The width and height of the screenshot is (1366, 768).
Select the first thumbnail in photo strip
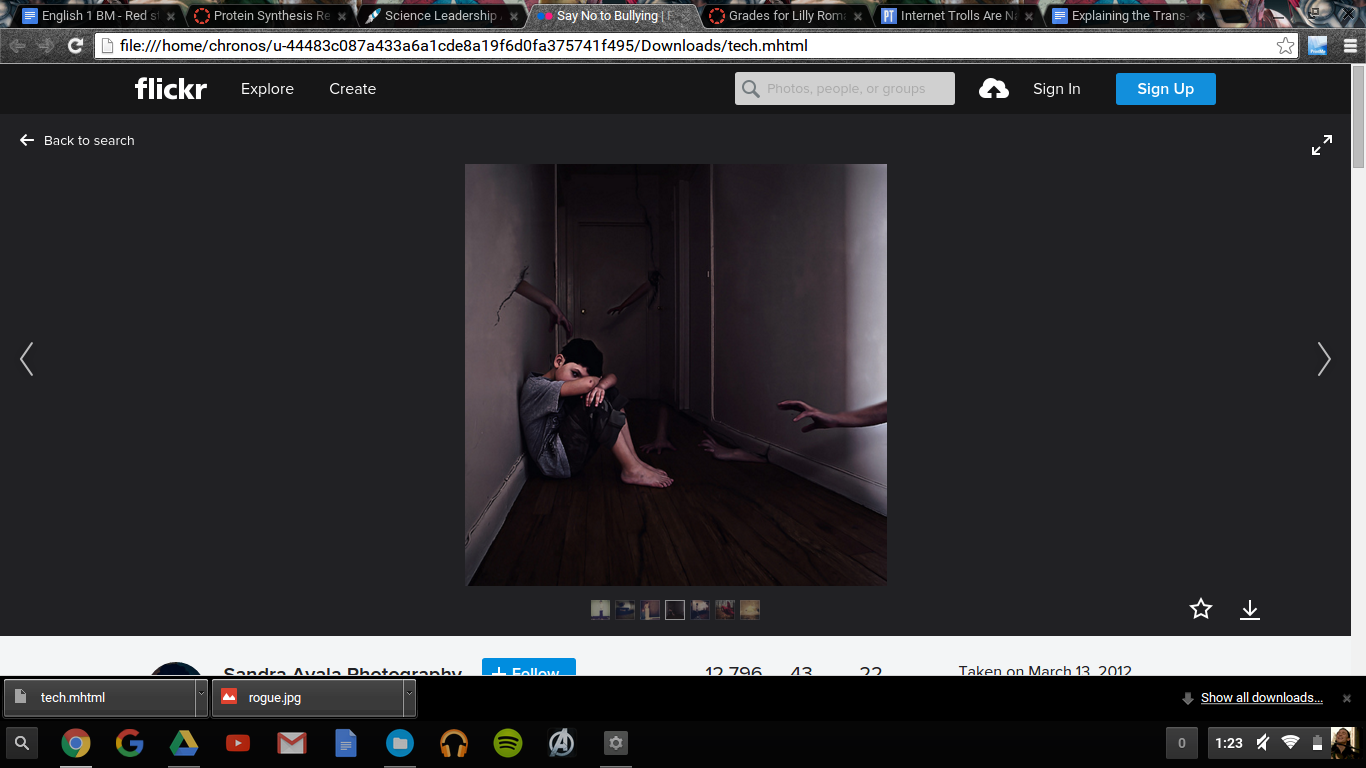pos(600,609)
